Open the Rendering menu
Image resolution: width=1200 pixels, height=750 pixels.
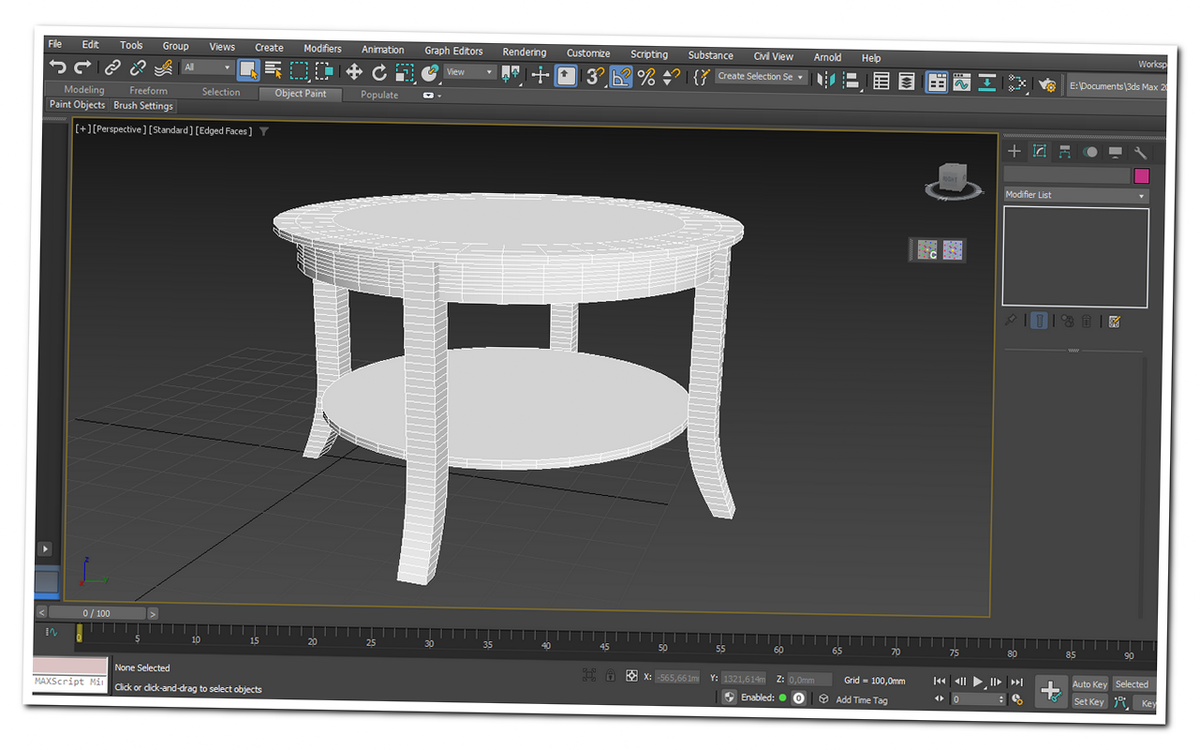[524, 52]
